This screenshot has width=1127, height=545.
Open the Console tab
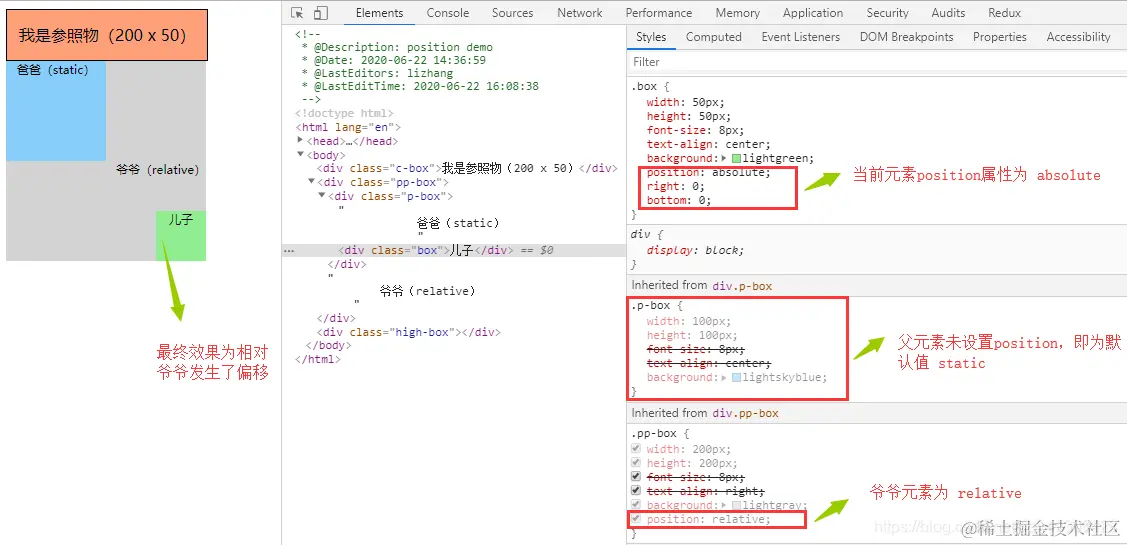click(448, 13)
